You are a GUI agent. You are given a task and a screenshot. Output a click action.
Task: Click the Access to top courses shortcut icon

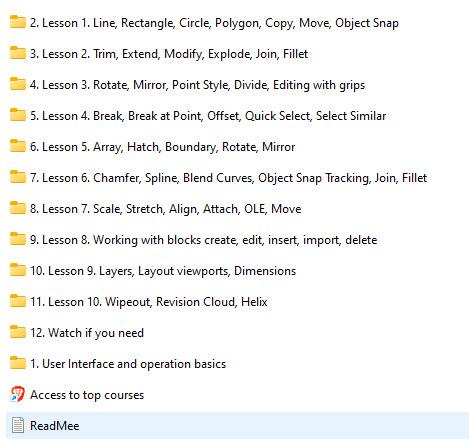[18, 394]
